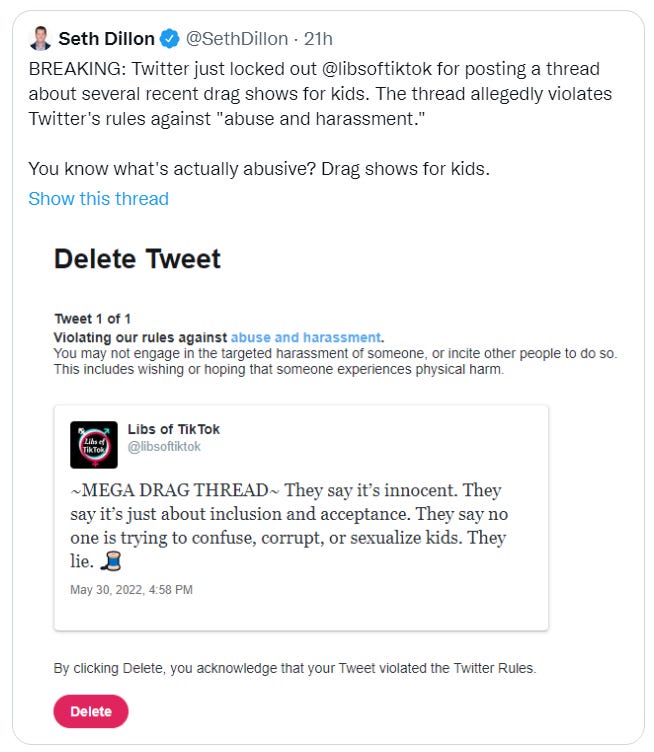
Task: Click the @libsoftiktok mention in tweet text
Action: [377, 69]
